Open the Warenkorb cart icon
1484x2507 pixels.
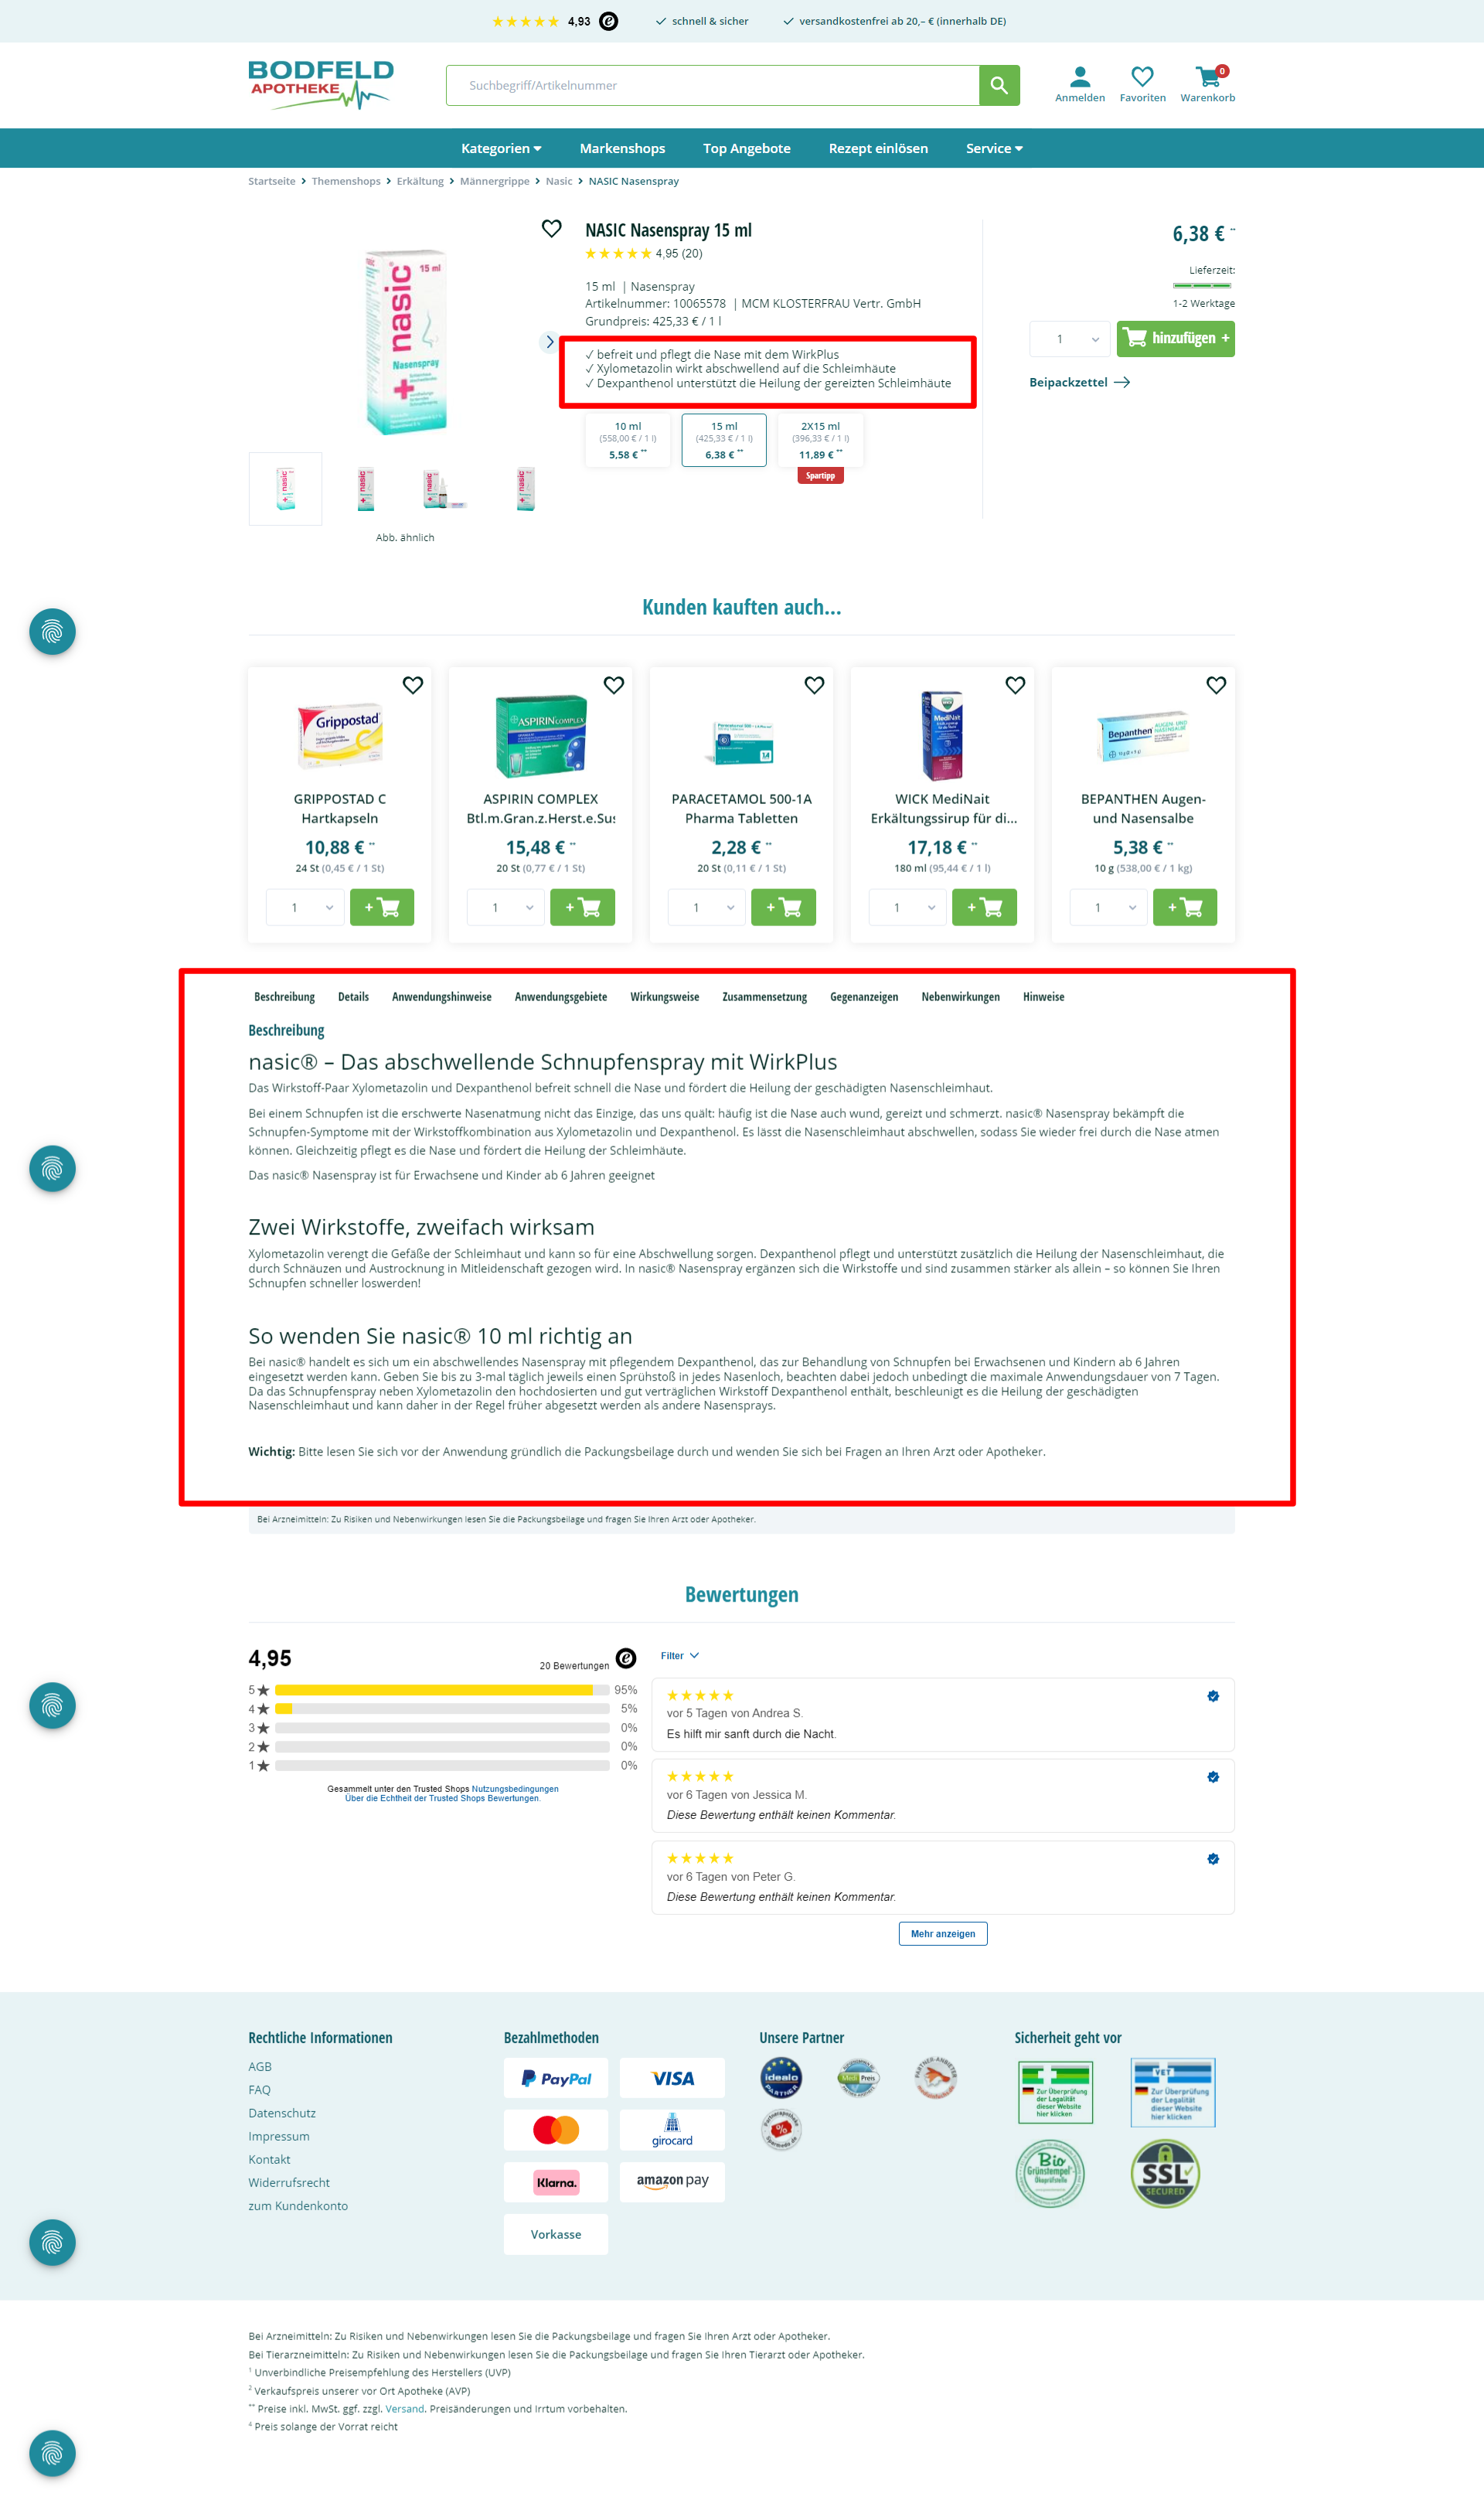pos(1207,78)
